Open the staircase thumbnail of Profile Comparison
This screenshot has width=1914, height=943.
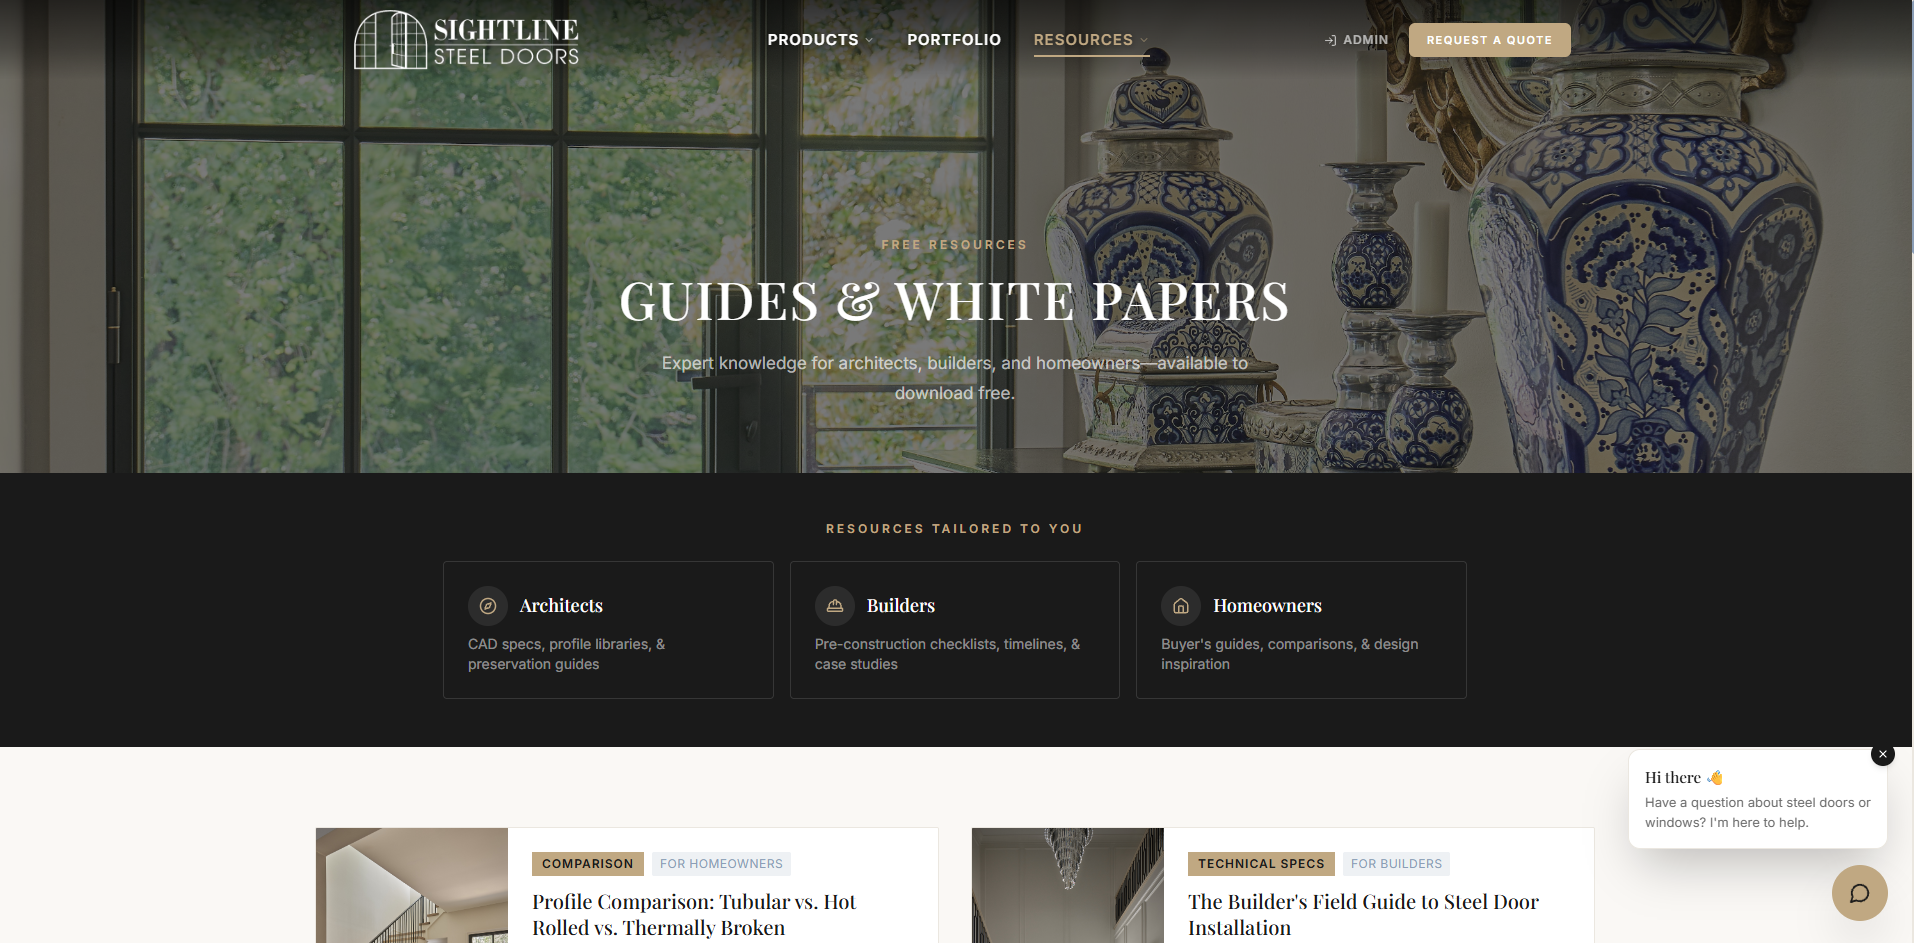[412, 886]
